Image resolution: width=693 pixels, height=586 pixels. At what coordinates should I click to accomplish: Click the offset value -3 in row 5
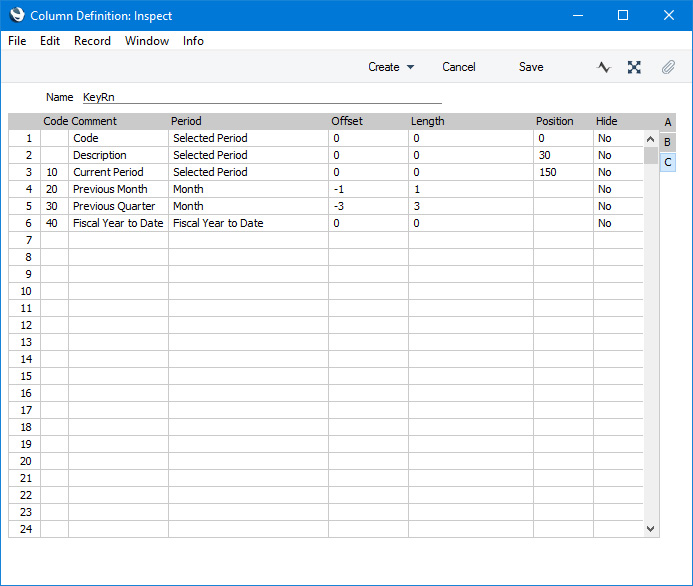tap(369, 206)
